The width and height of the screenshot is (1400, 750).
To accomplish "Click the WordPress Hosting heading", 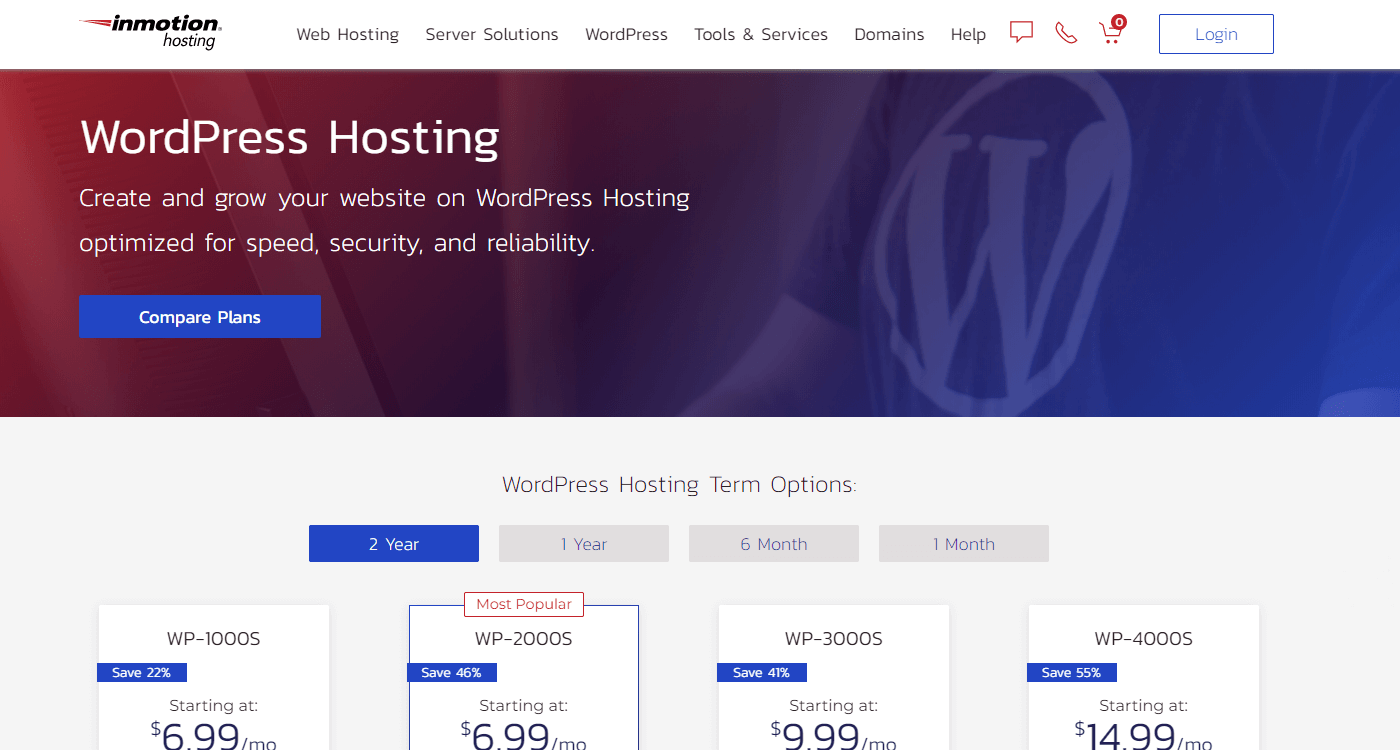I will 290,137.
